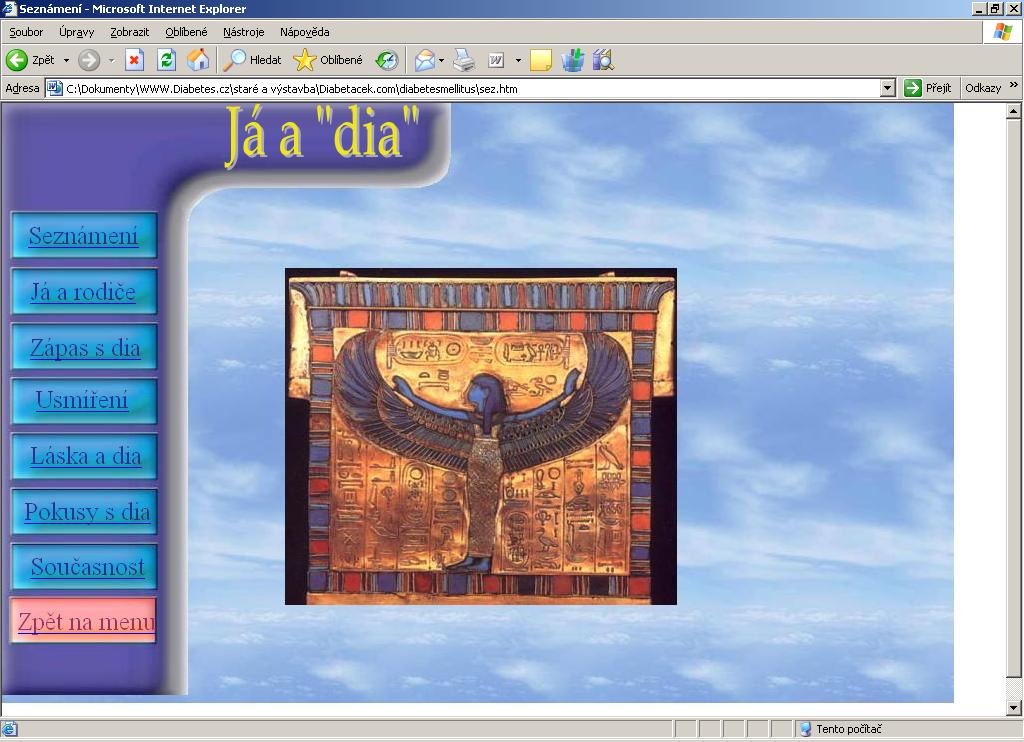Return via the Zpět na menu link
Screen dimensions: 1024x742
(86, 621)
